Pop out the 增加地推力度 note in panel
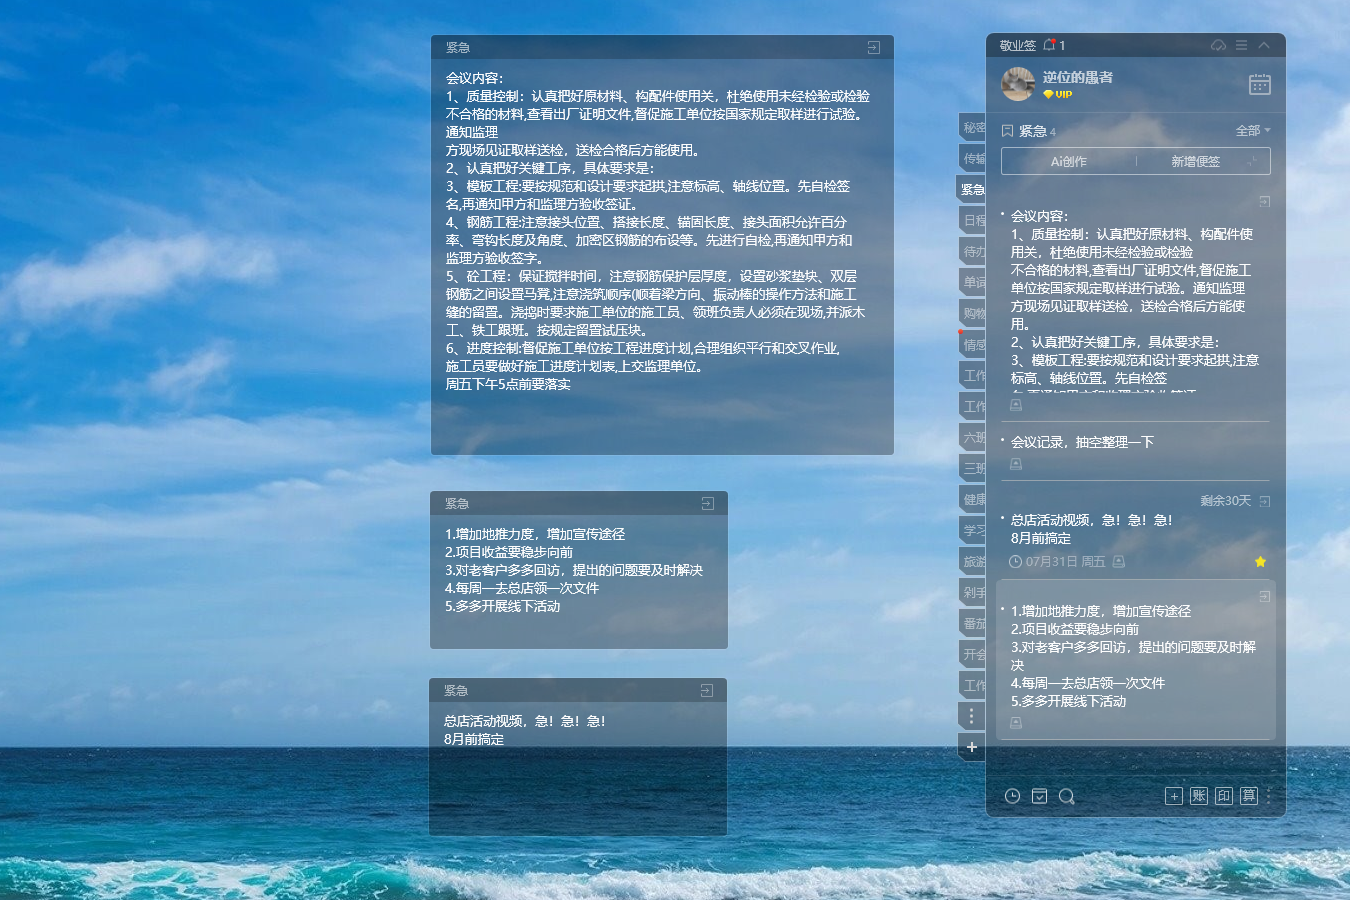1350x900 pixels. click(1264, 596)
